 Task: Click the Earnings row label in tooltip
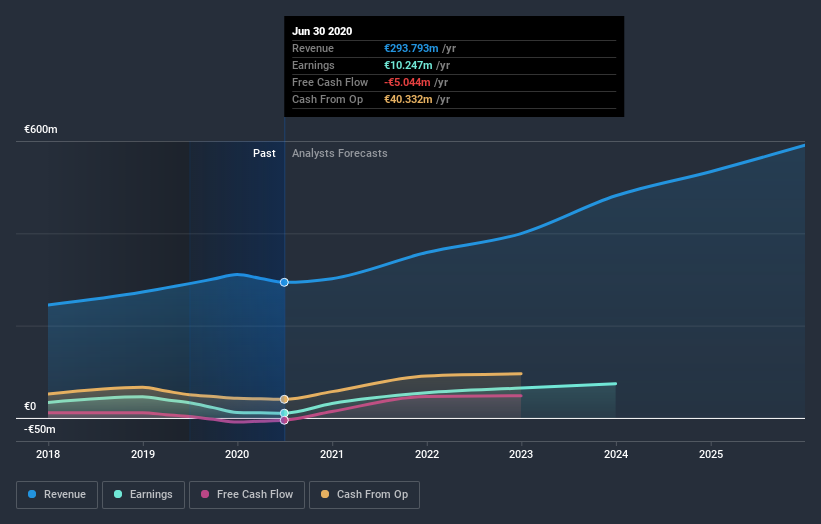313,65
